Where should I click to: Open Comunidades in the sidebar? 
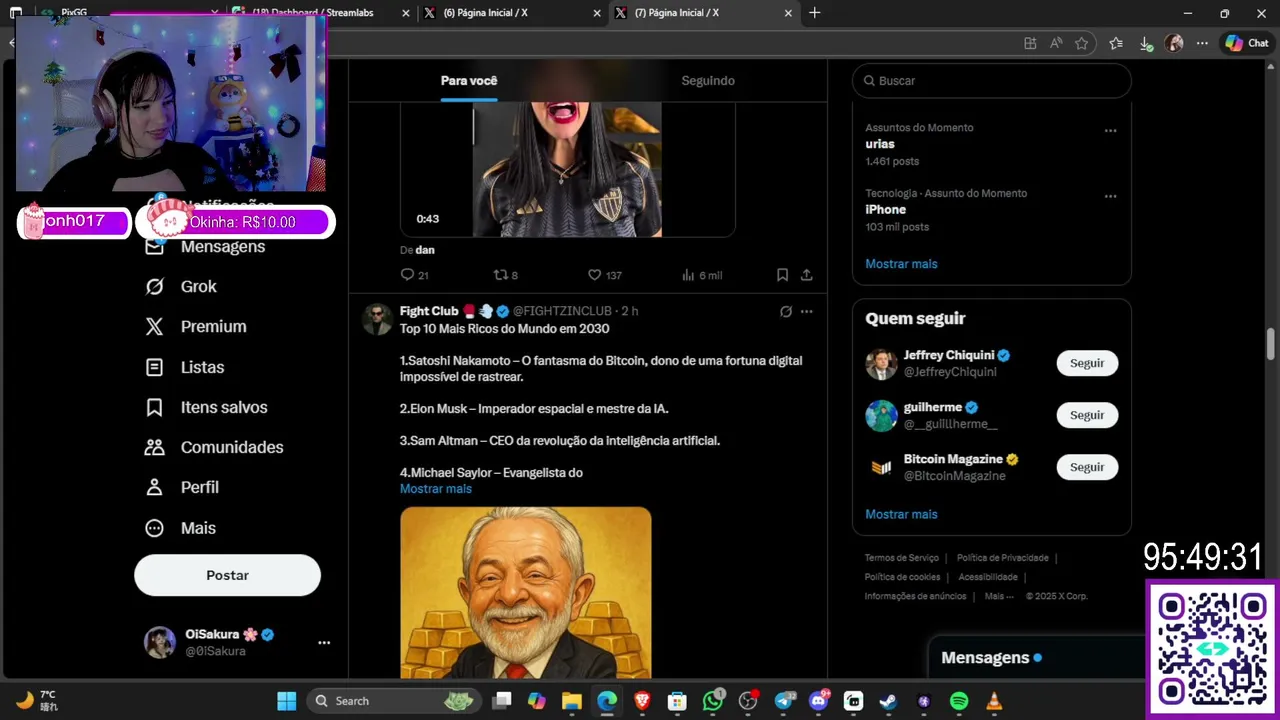point(214,447)
